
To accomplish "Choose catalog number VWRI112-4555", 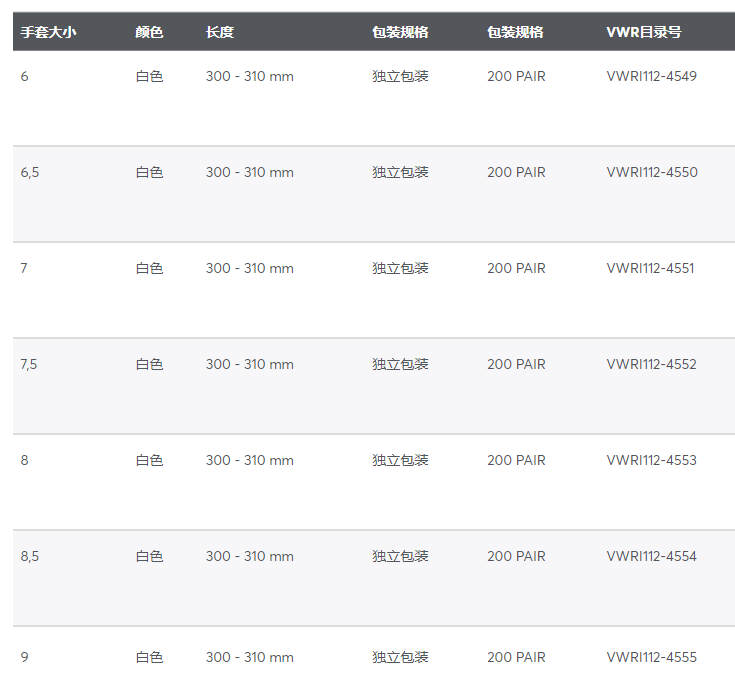I will coord(652,657).
